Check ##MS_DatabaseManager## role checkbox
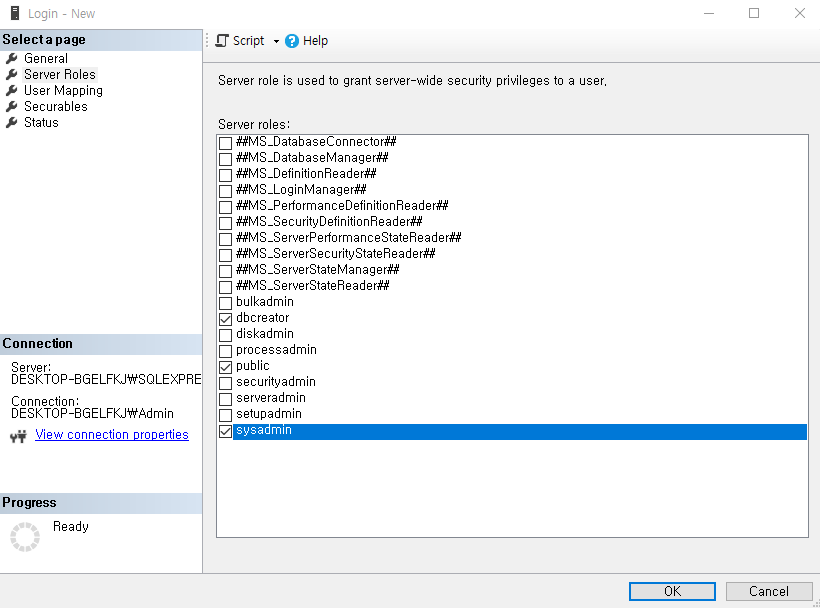820x608 pixels. tap(225, 159)
